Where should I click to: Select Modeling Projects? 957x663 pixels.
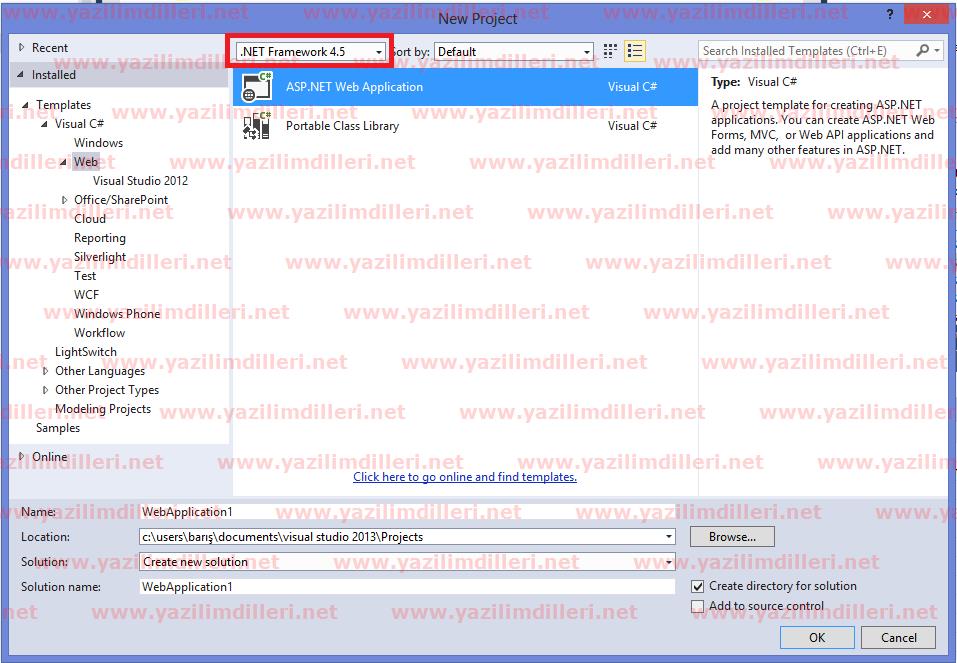(x=103, y=408)
